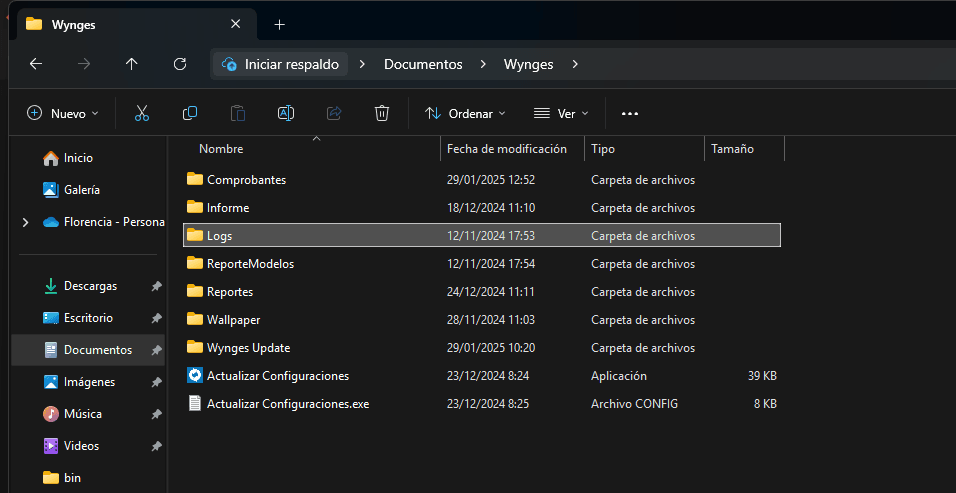This screenshot has height=493, width=956.
Task: Click the Rename icon in toolbar
Action: click(286, 114)
